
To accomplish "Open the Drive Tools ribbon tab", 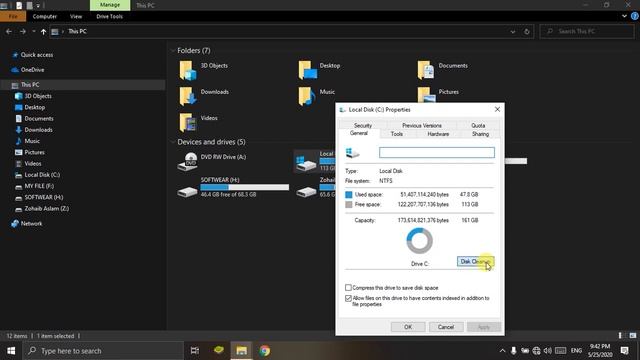I will [x=109, y=16].
